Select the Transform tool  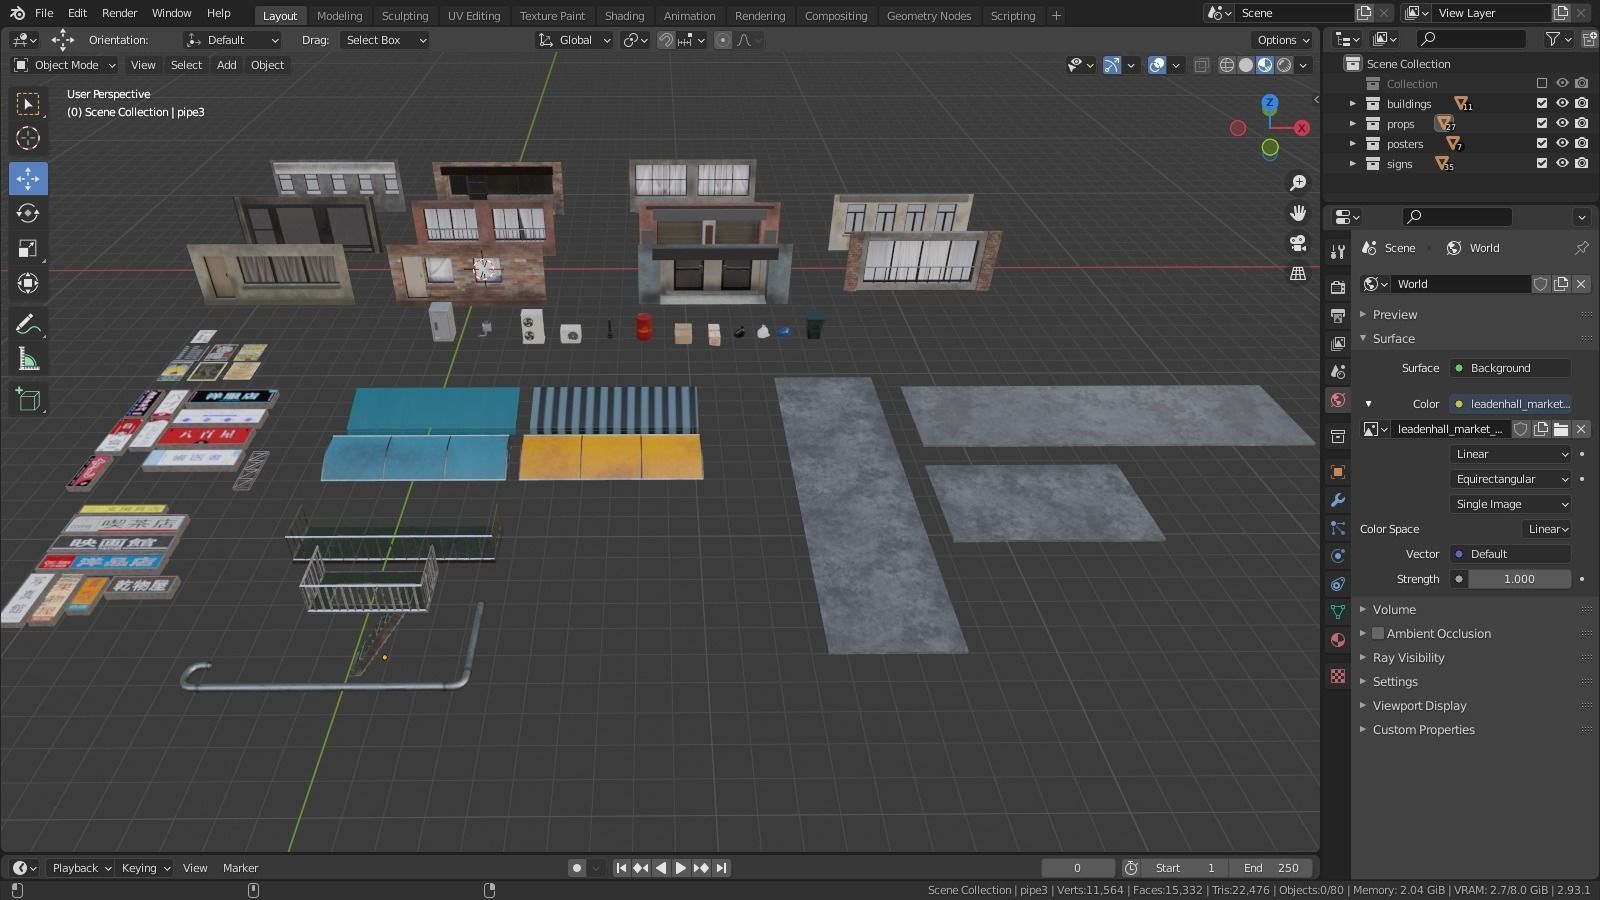28,283
